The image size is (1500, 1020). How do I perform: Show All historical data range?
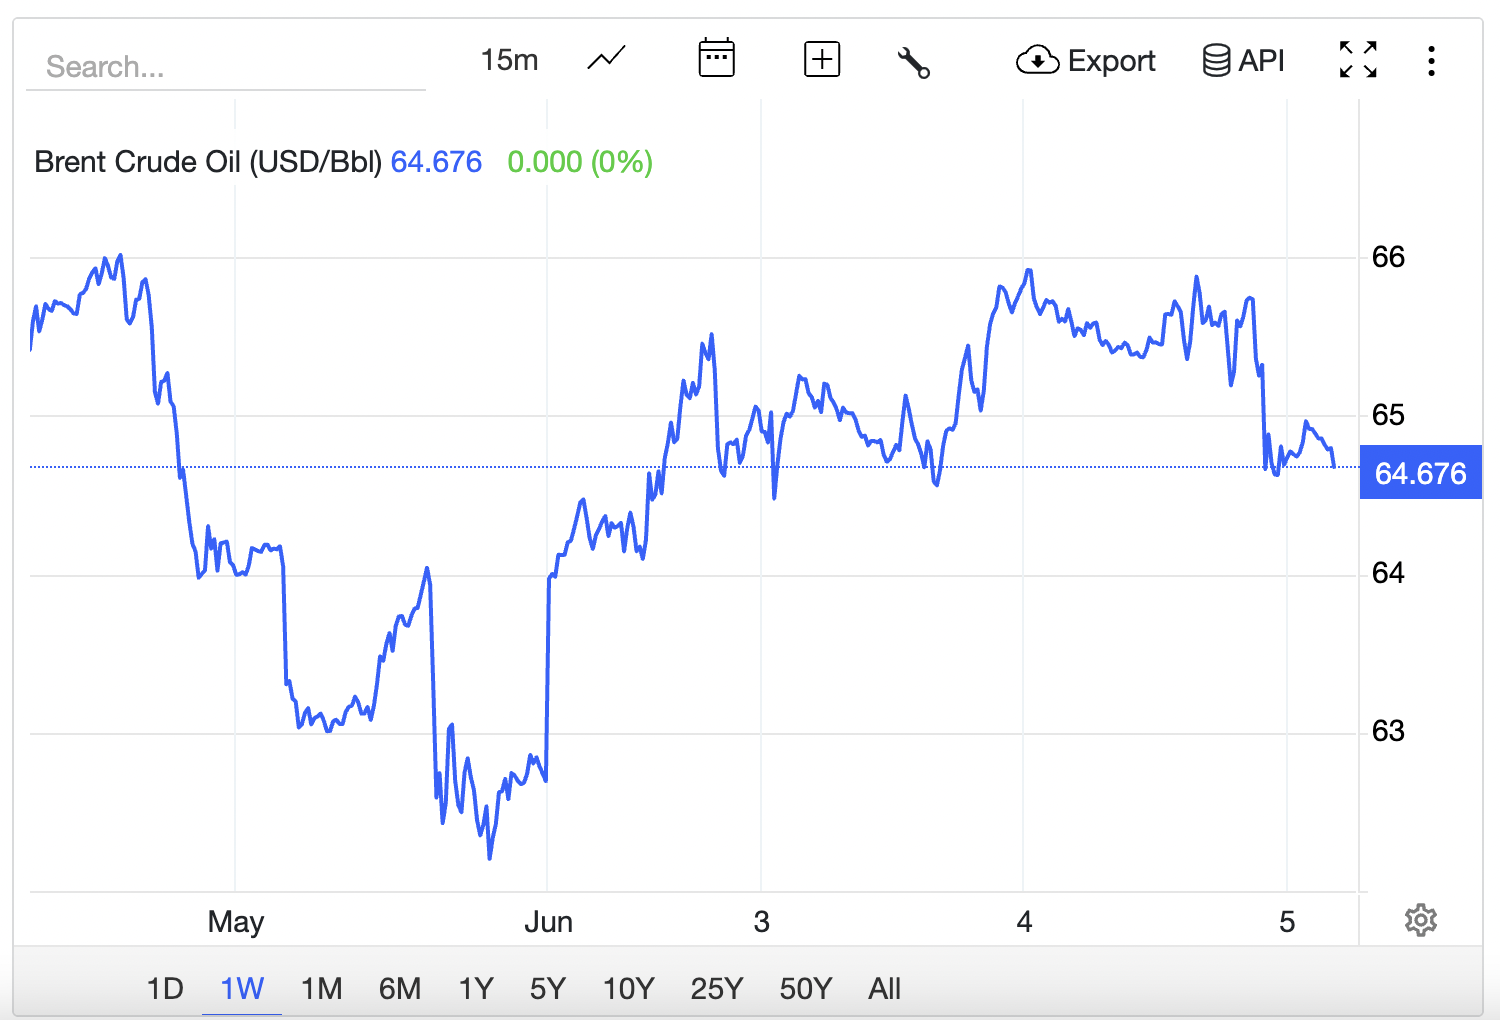tap(884, 989)
